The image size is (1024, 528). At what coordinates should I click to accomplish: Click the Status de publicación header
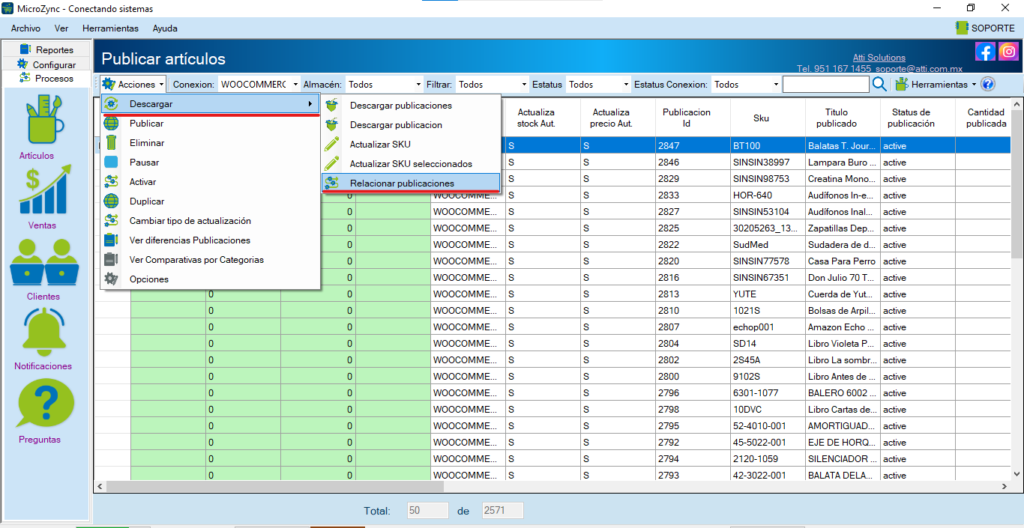pyautogui.click(x=918, y=118)
